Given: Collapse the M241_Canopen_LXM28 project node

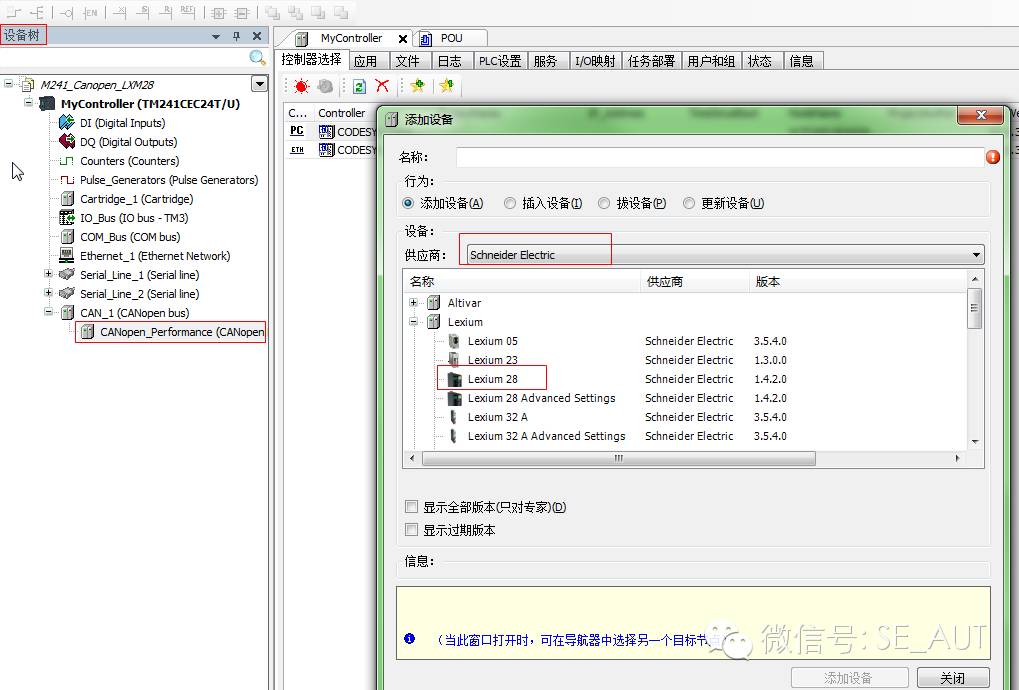Looking at the screenshot, I should tap(8, 83).
